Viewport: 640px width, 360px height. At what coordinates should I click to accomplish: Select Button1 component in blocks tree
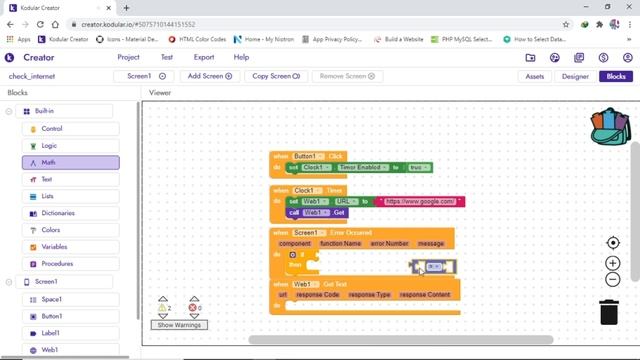click(71, 316)
